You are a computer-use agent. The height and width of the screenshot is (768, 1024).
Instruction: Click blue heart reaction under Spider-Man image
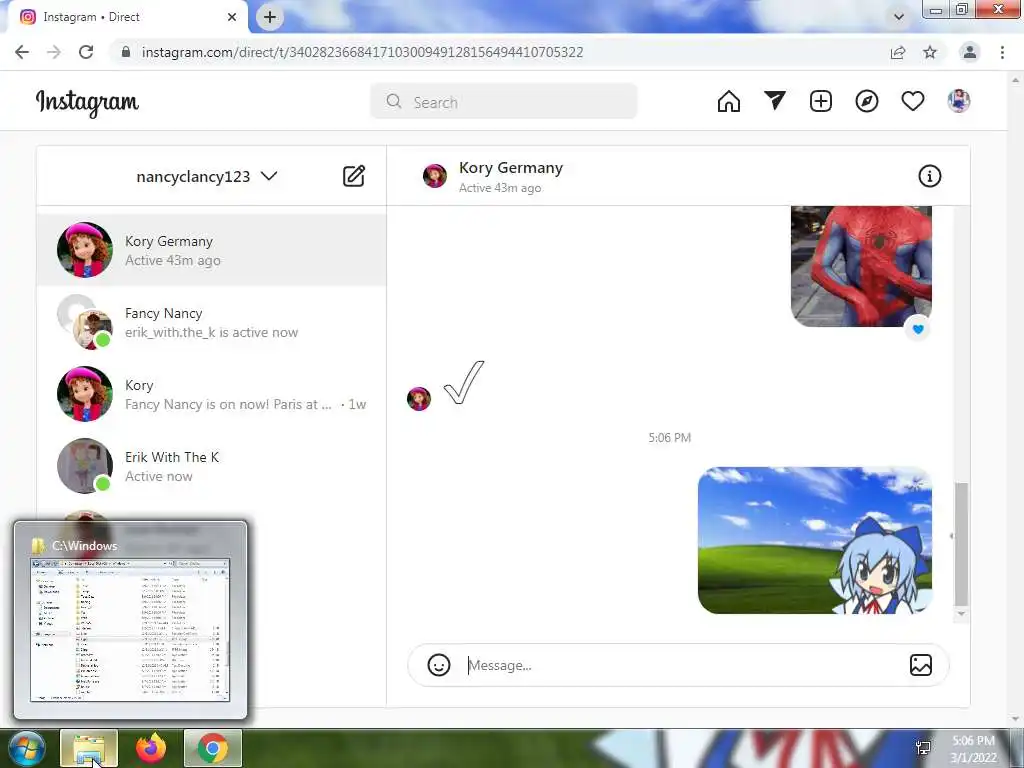(x=918, y=329)
